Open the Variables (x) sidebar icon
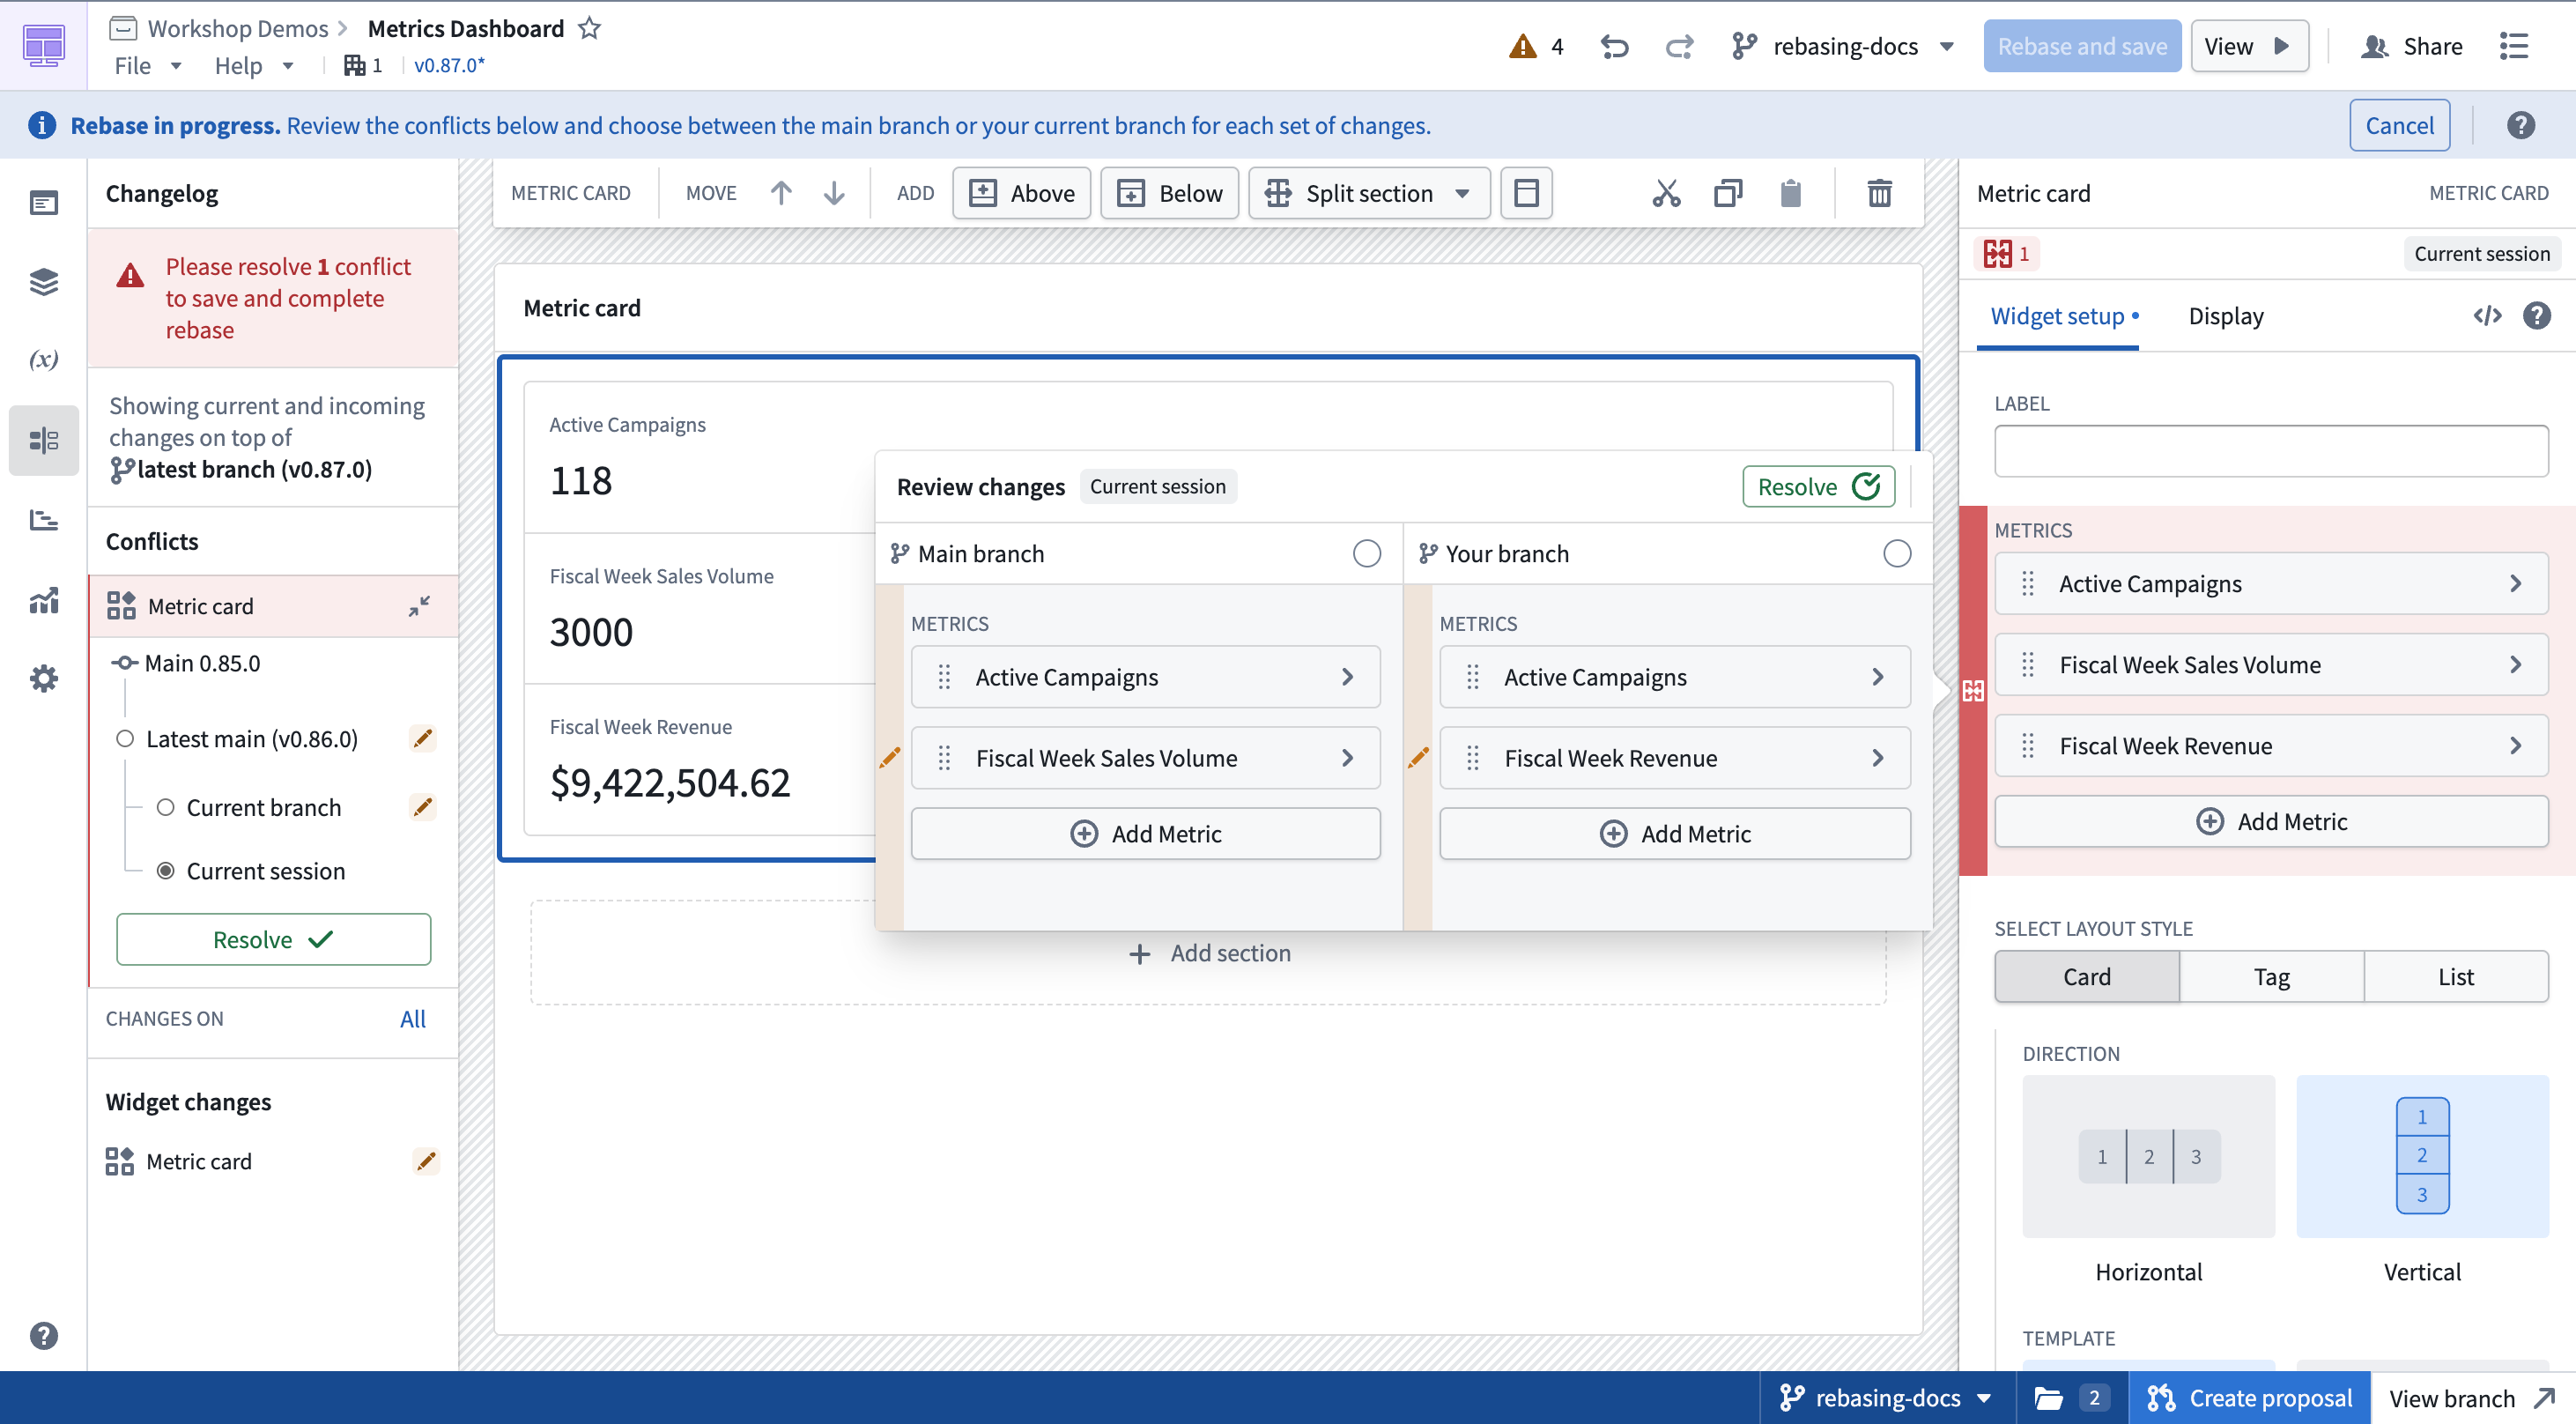Image resolution: width=2576 pixels, height=1424 pixels. [44, 359]
